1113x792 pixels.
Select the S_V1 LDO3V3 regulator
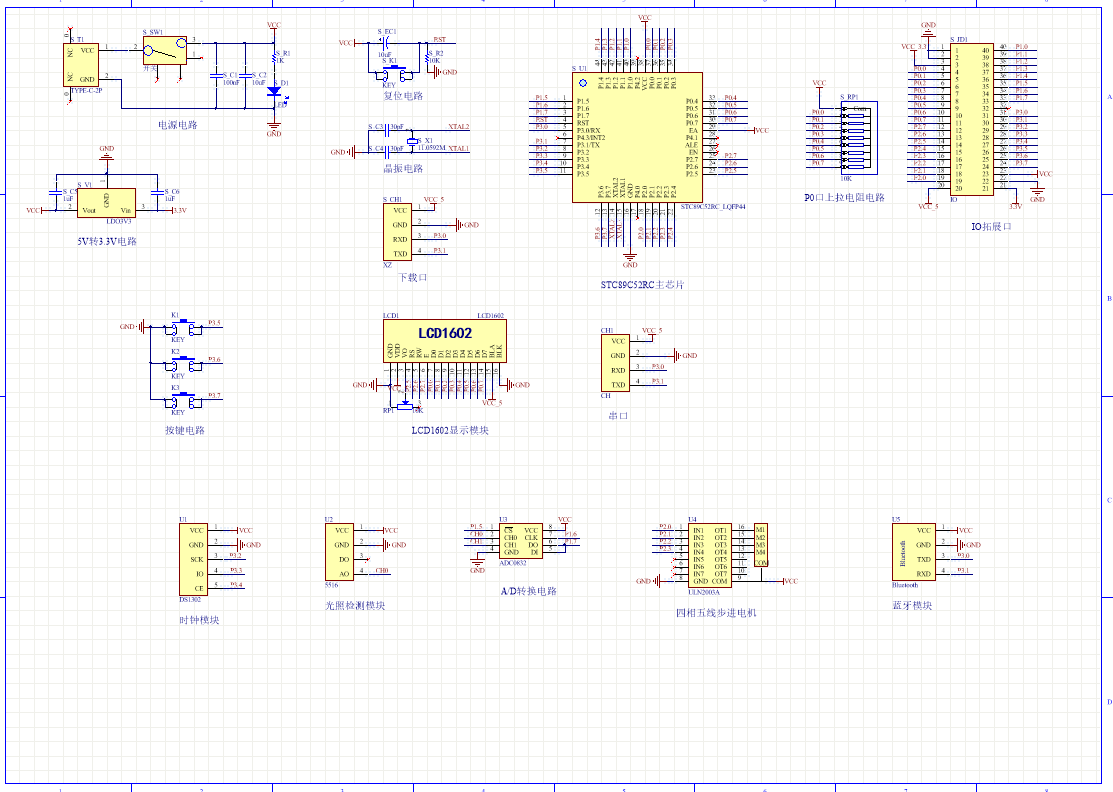[106, 203]
